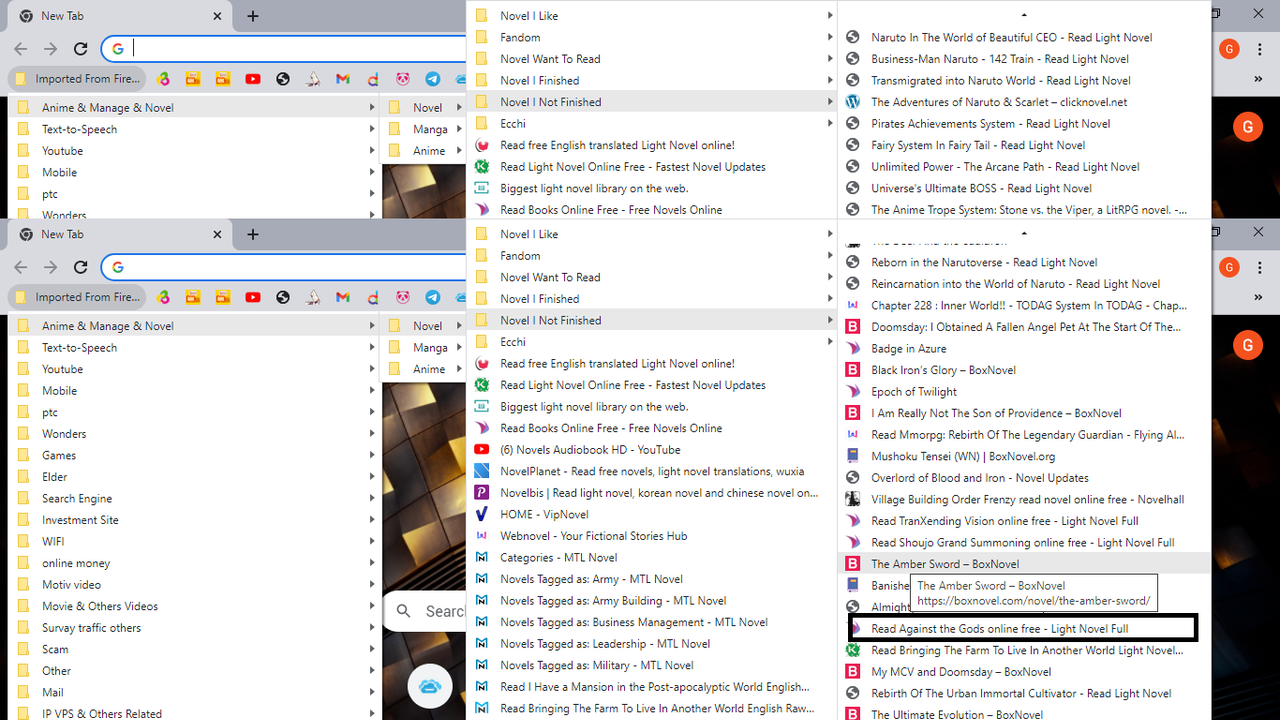Viewport: 1280px width, 720px height.
Task: Open Reborn in the Narutoverse bookmark
Action: click(x=1024, y=263)
